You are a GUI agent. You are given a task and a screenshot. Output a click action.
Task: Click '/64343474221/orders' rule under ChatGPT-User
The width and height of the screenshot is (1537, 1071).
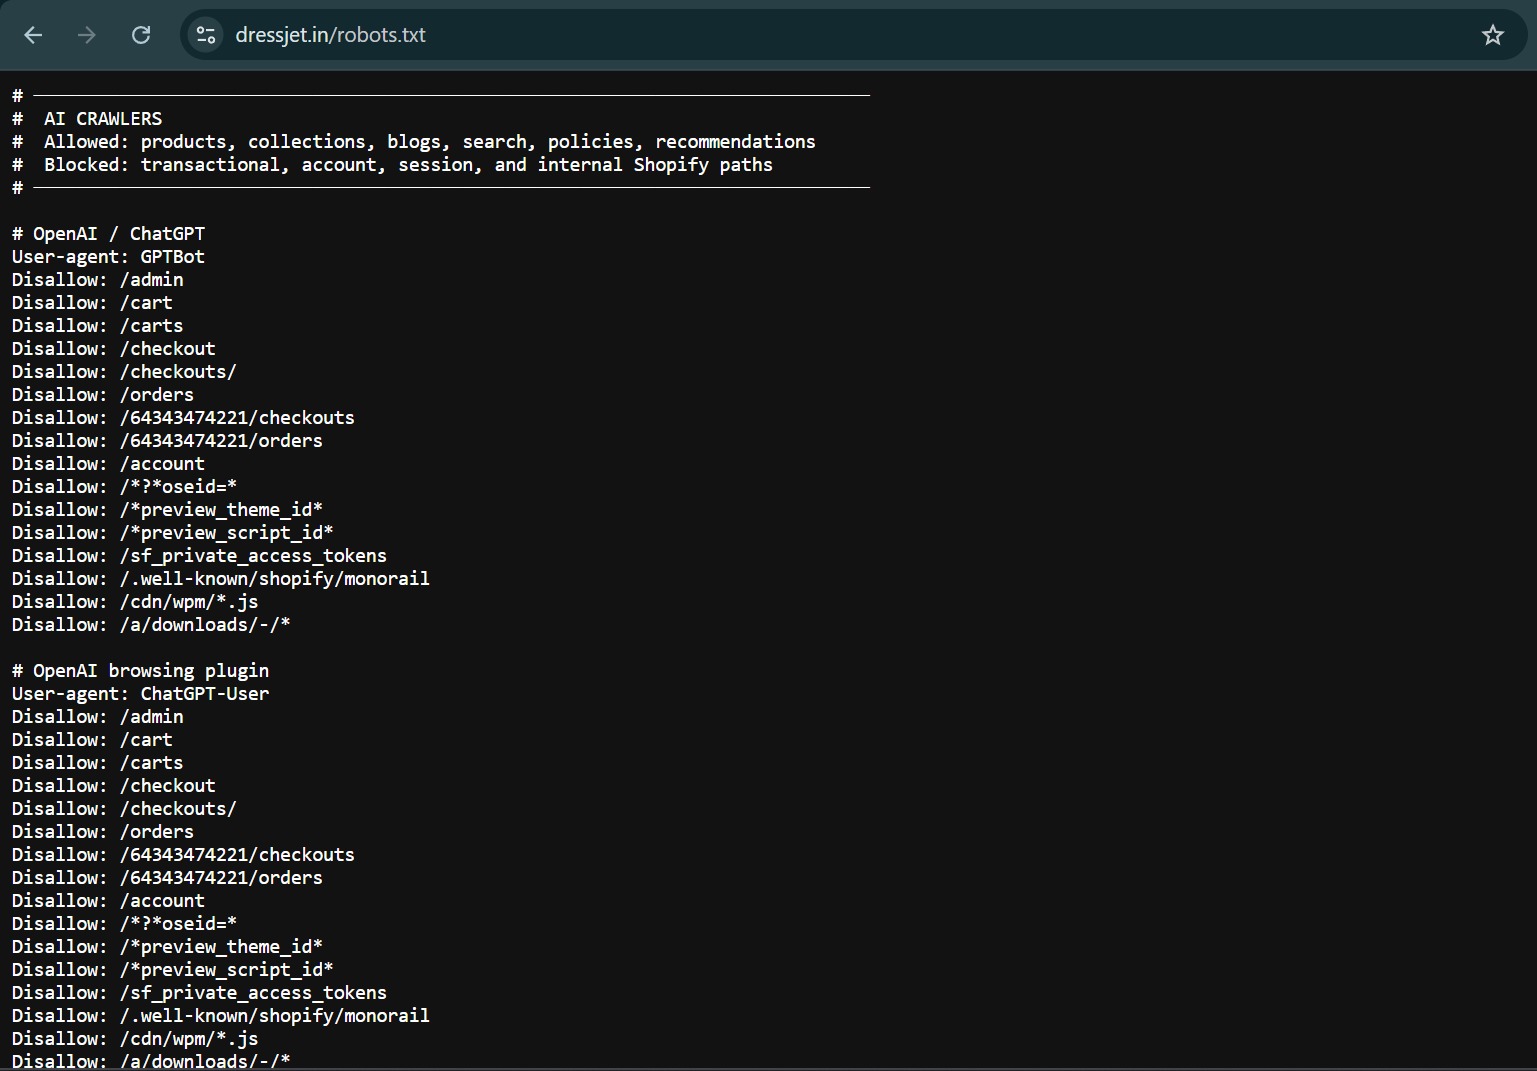pos(167,877)
